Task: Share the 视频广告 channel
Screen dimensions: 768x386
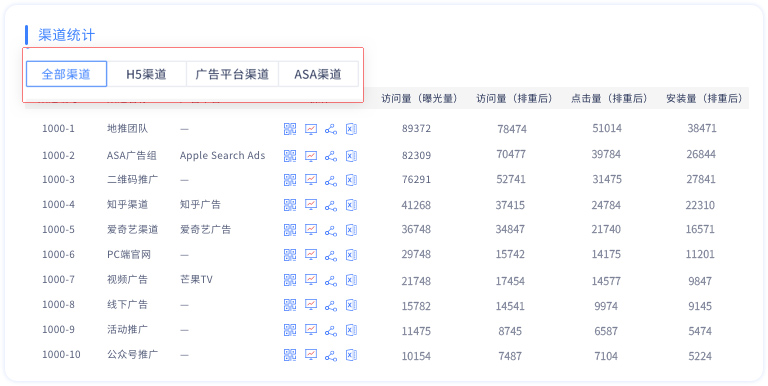Action: coord(331,280)
